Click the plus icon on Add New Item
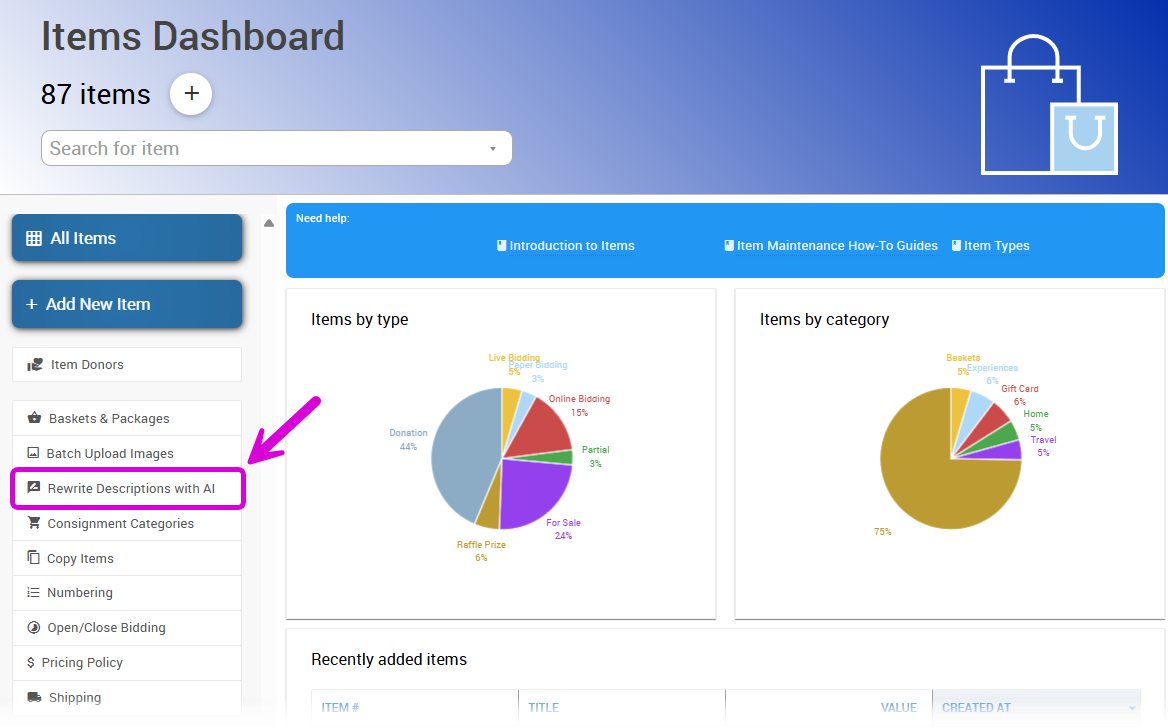The image size is (1168, 728). tap(31, 304)
